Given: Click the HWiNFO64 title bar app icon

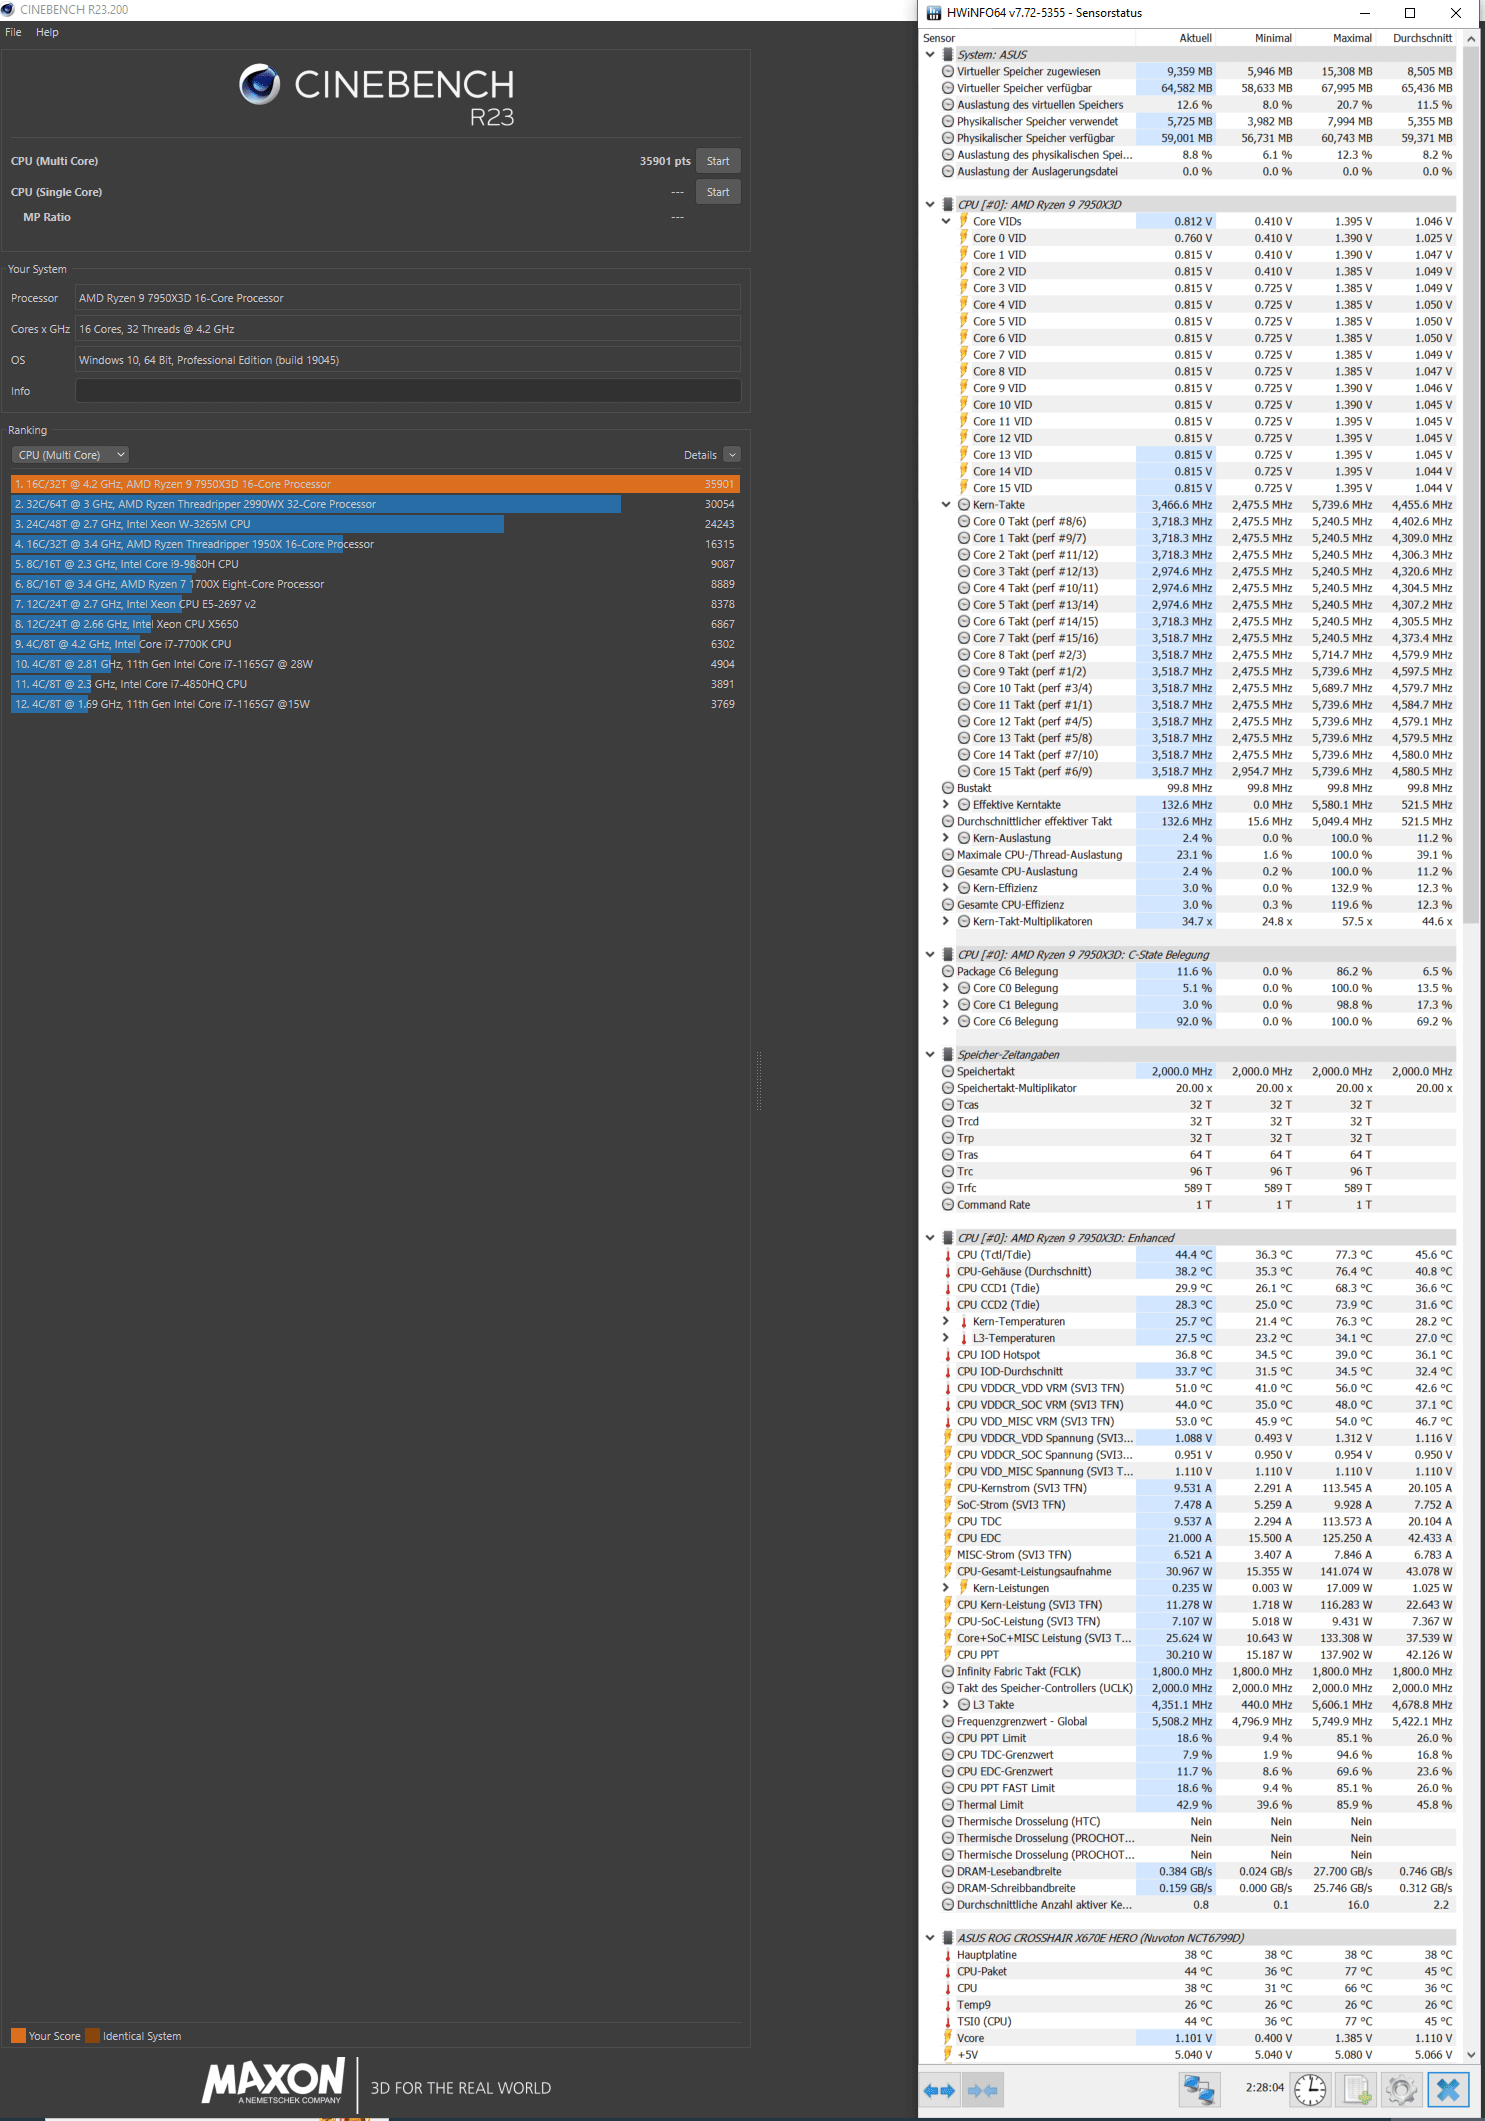Looking at the screenshot, I should click(934, 13).
